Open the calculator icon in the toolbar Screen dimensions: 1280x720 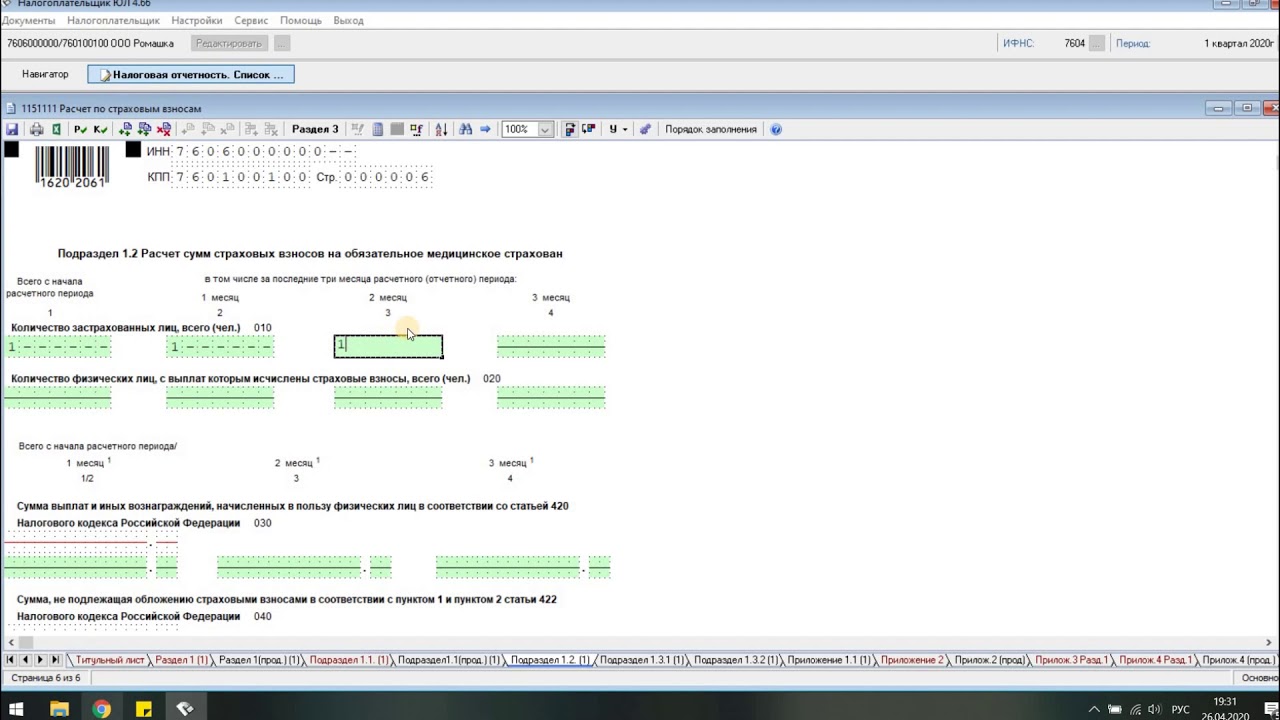(x=378, y=129)
